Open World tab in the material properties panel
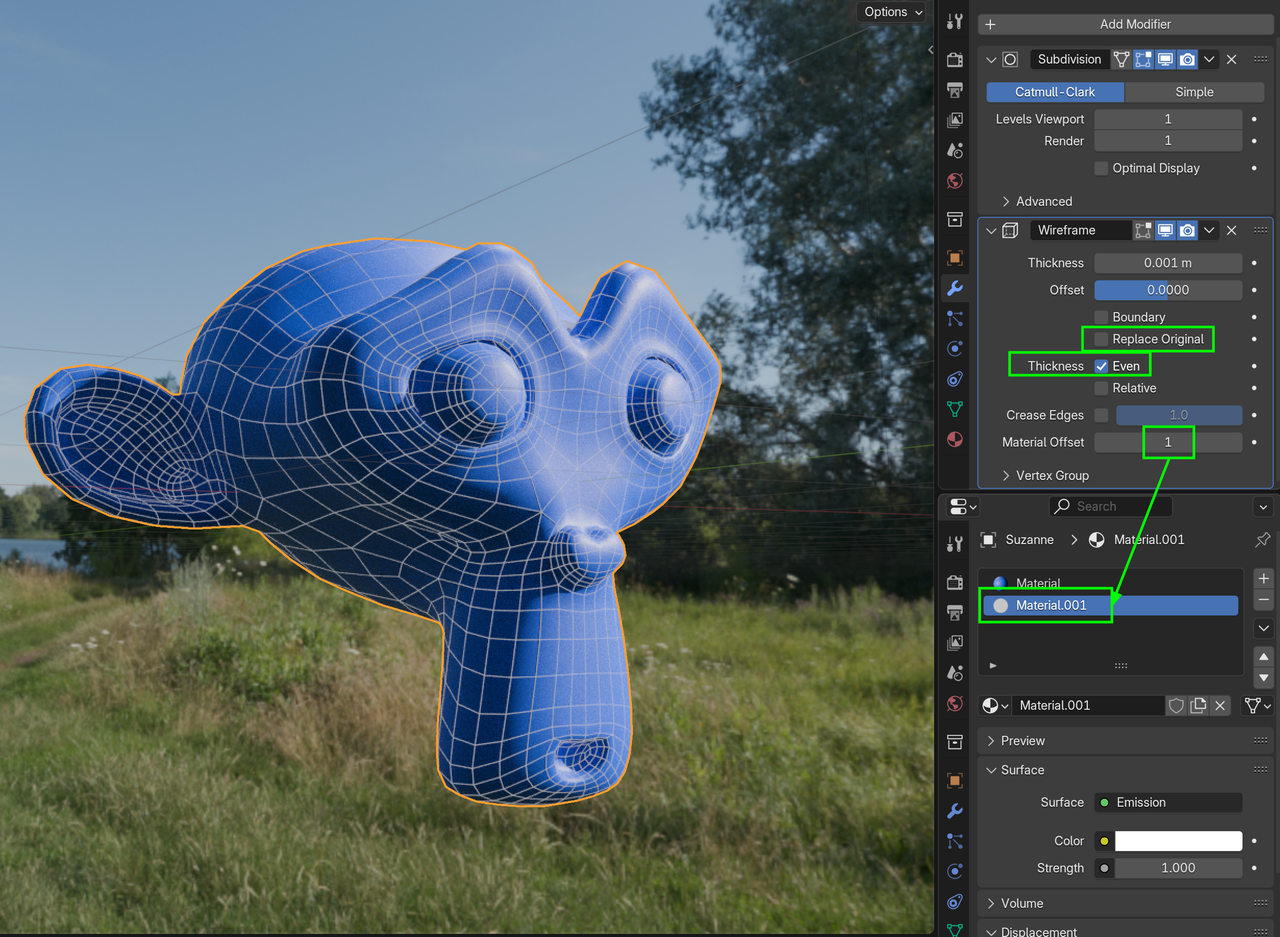1280x937 pixels. coord(955,703)
